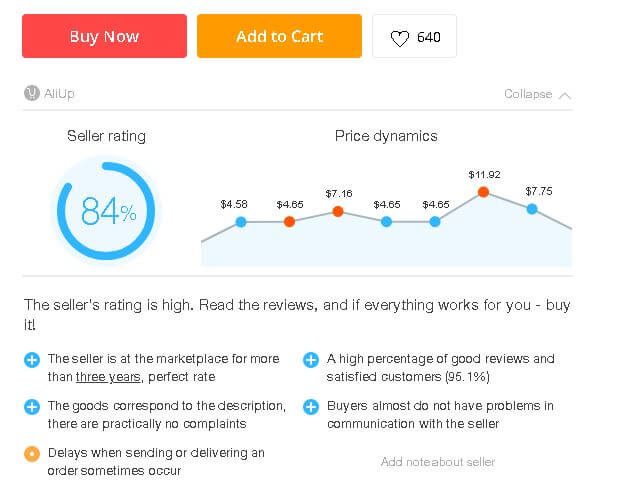Add a note about the seller
The height and width of the screenshot is (490, 633).
[437, 462]
